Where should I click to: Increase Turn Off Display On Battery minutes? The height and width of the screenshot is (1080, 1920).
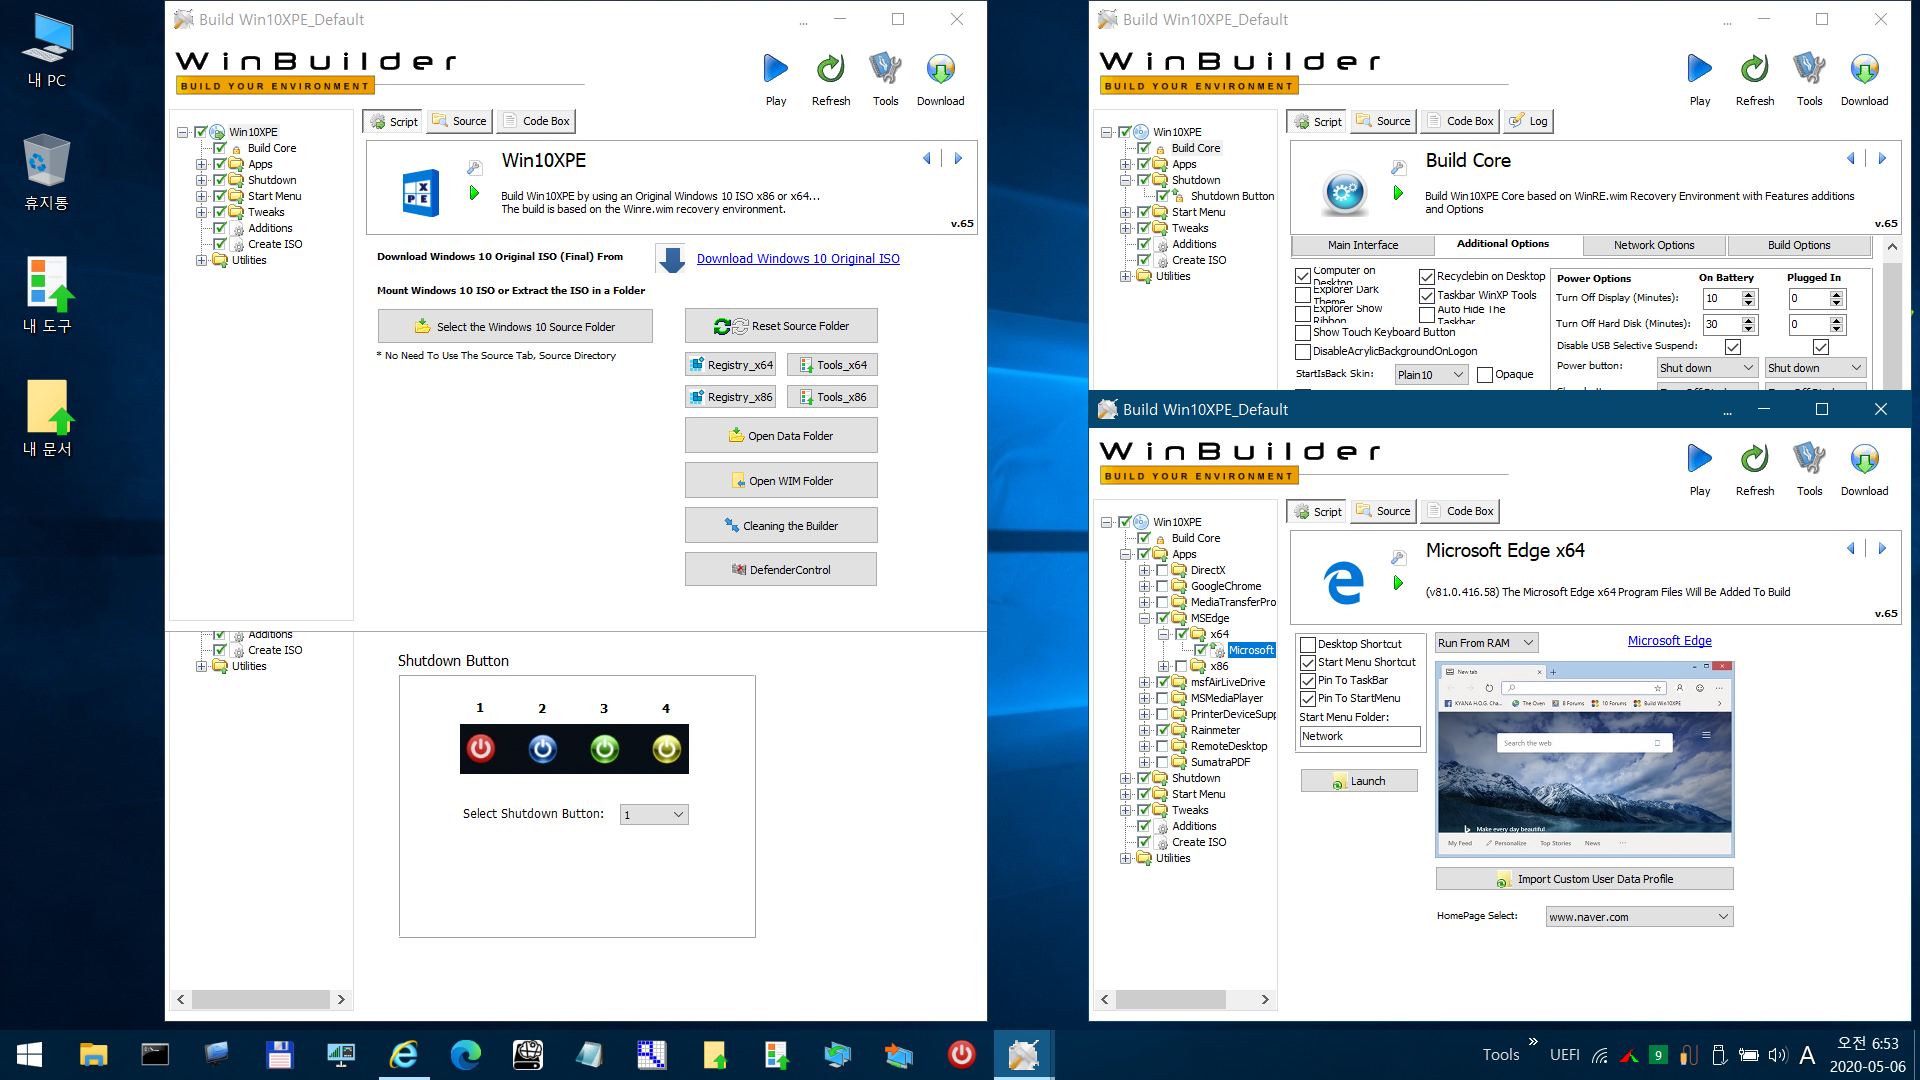click(x=1749, y=294)
